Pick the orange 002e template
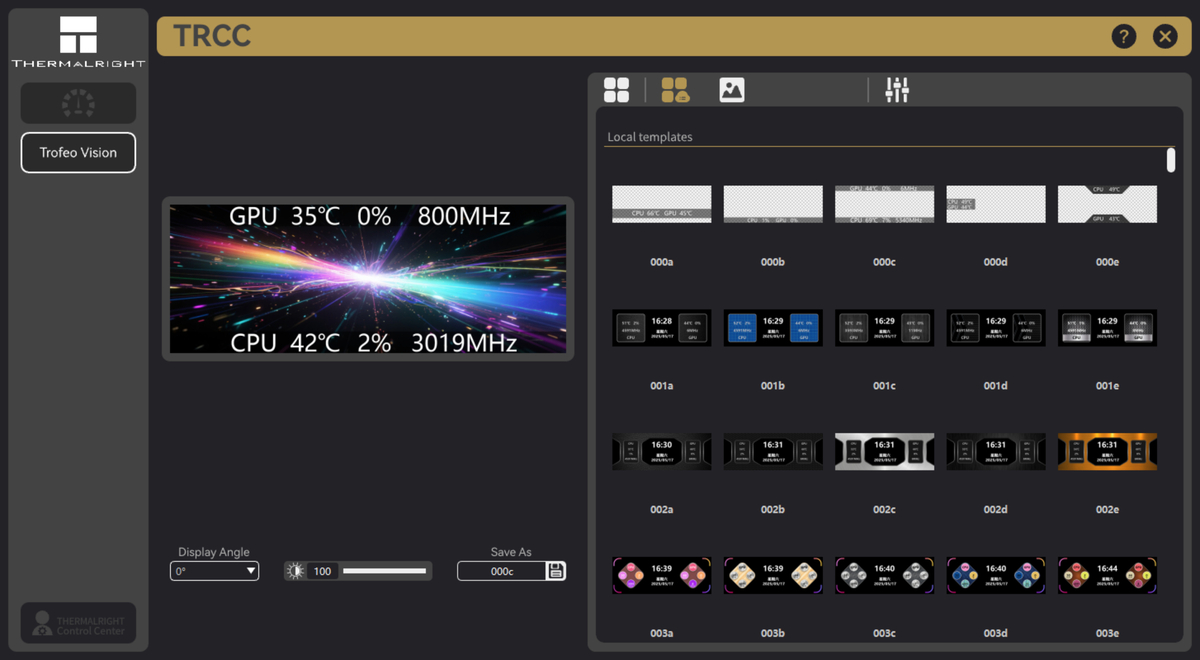The height and width of the screenshot is (660, 1200). tap(1107, 452)
